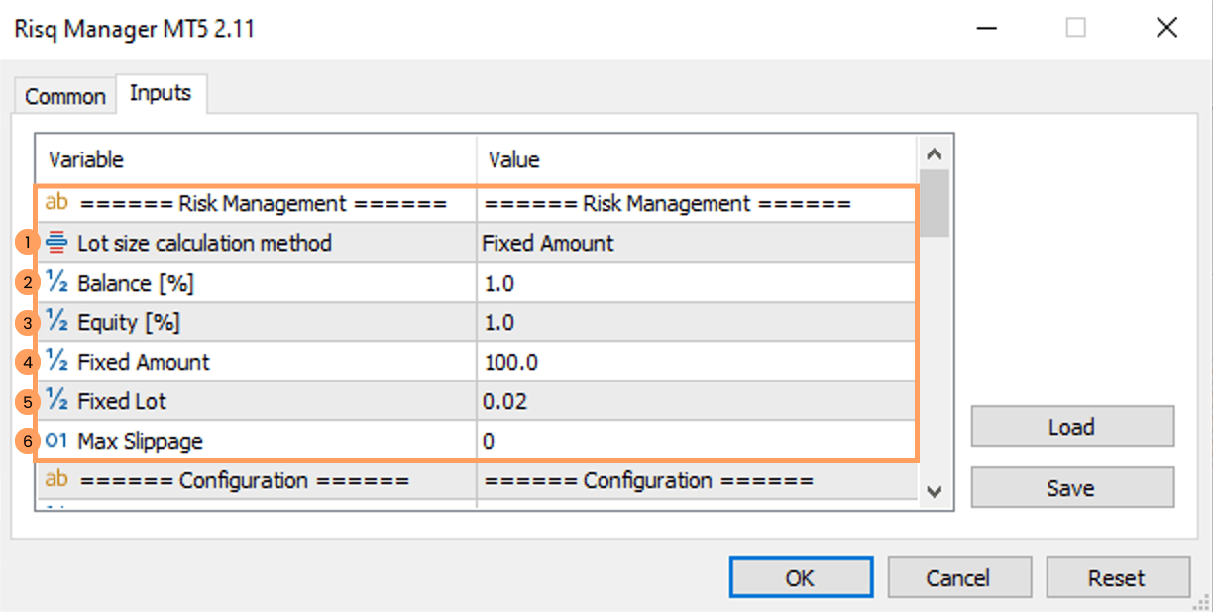Click the ½ icon next to Balance [%]
The height and width of the screenshot is (612, 1213).
[57, 283]
